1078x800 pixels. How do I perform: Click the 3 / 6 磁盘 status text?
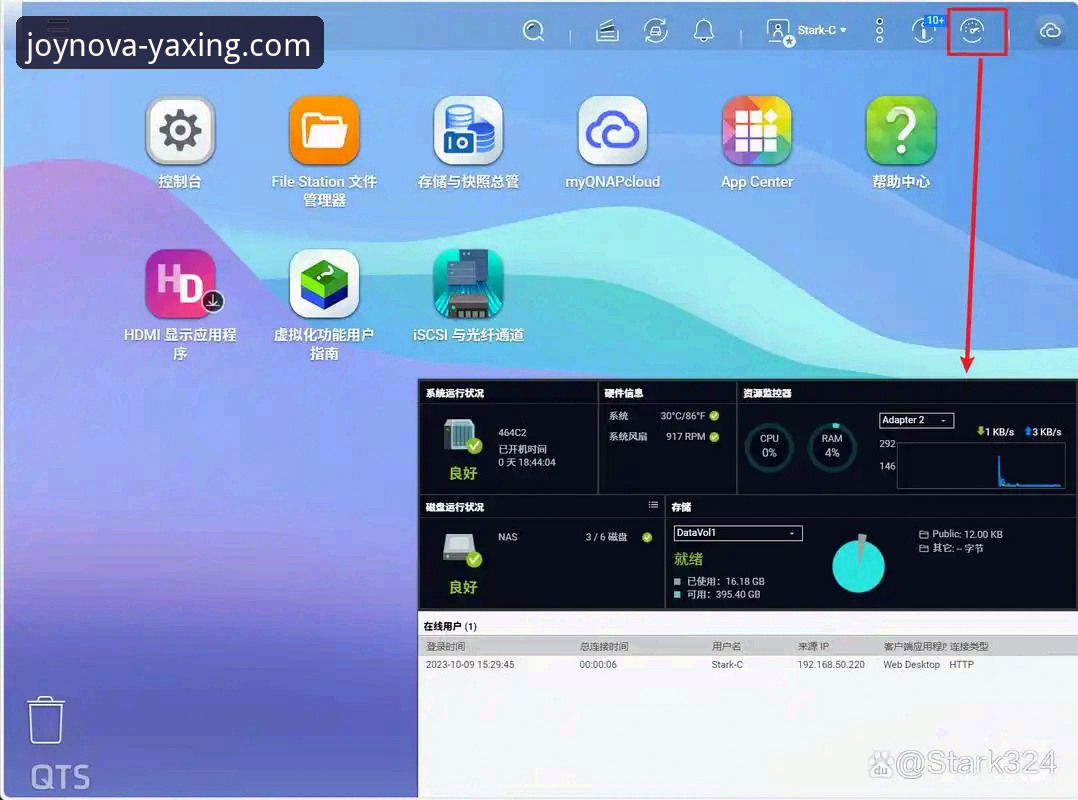click(606, 537)
